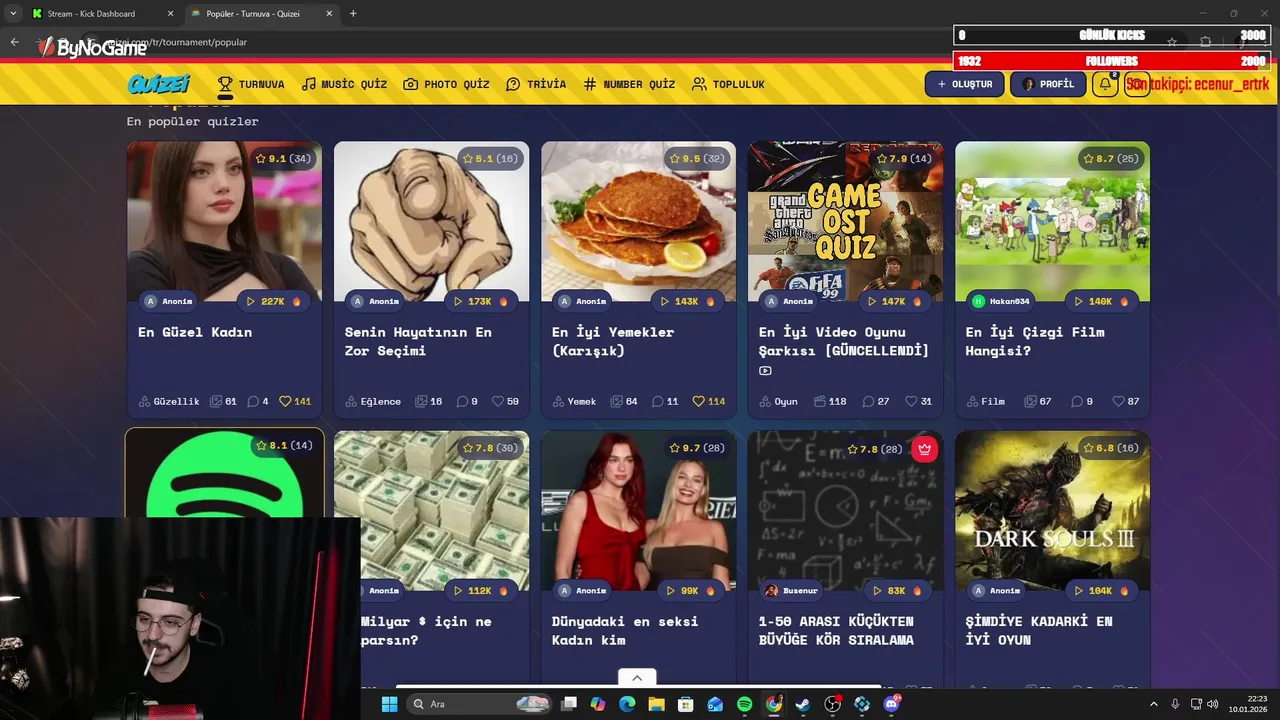Select the Eğlence category tag

(373, 401)
